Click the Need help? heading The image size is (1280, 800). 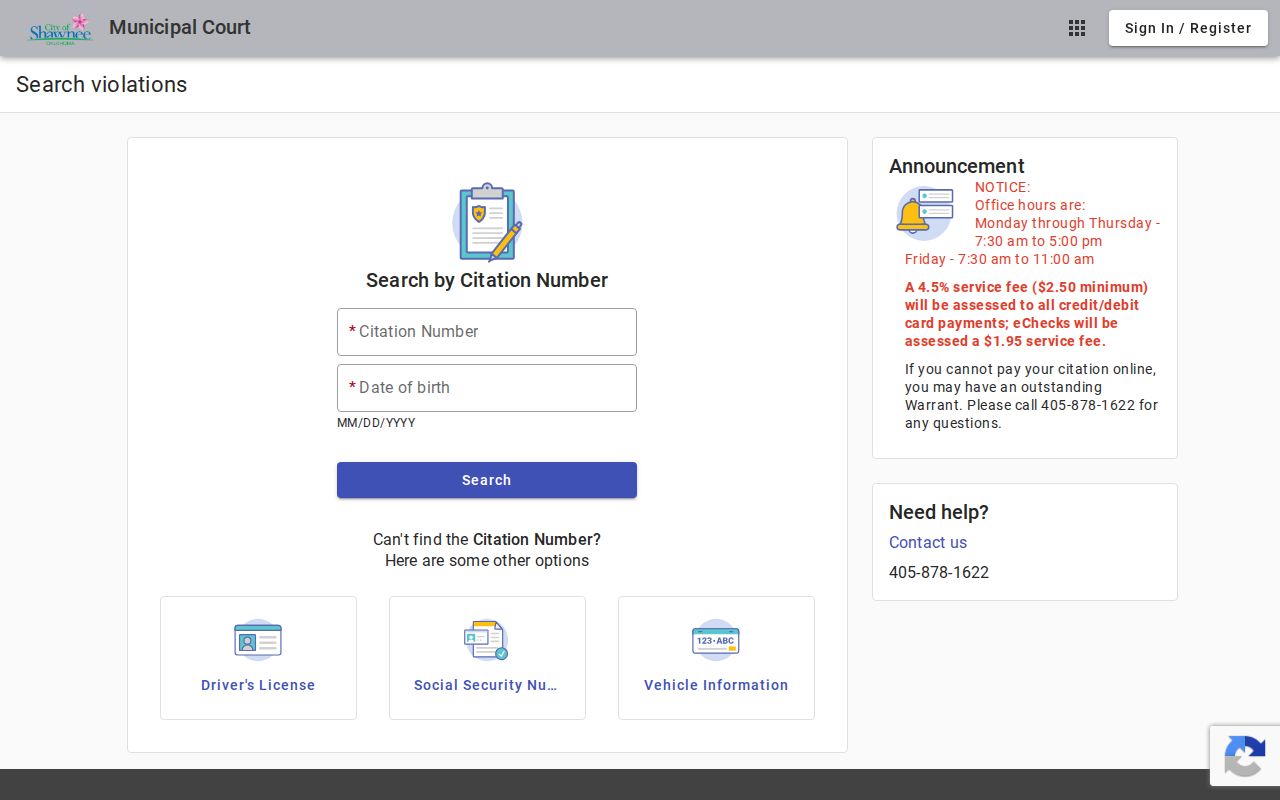pos(939,512)
